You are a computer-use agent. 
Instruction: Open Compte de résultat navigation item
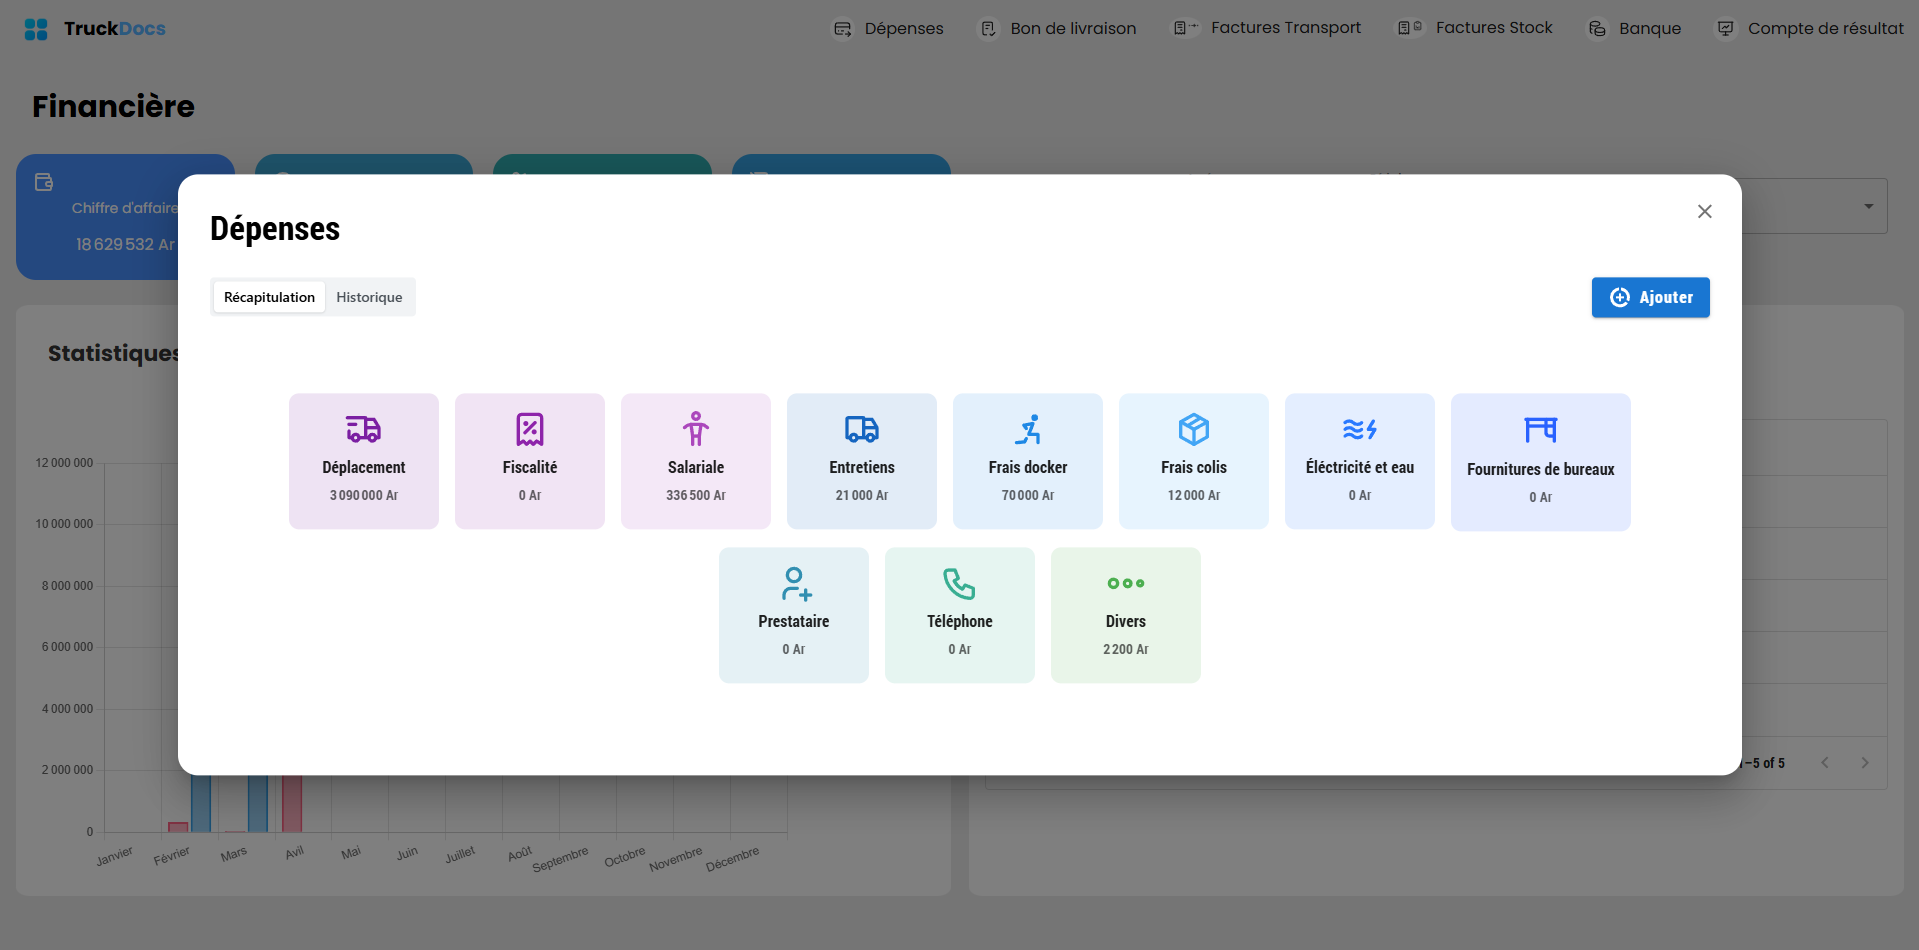tap(1811, 29)
